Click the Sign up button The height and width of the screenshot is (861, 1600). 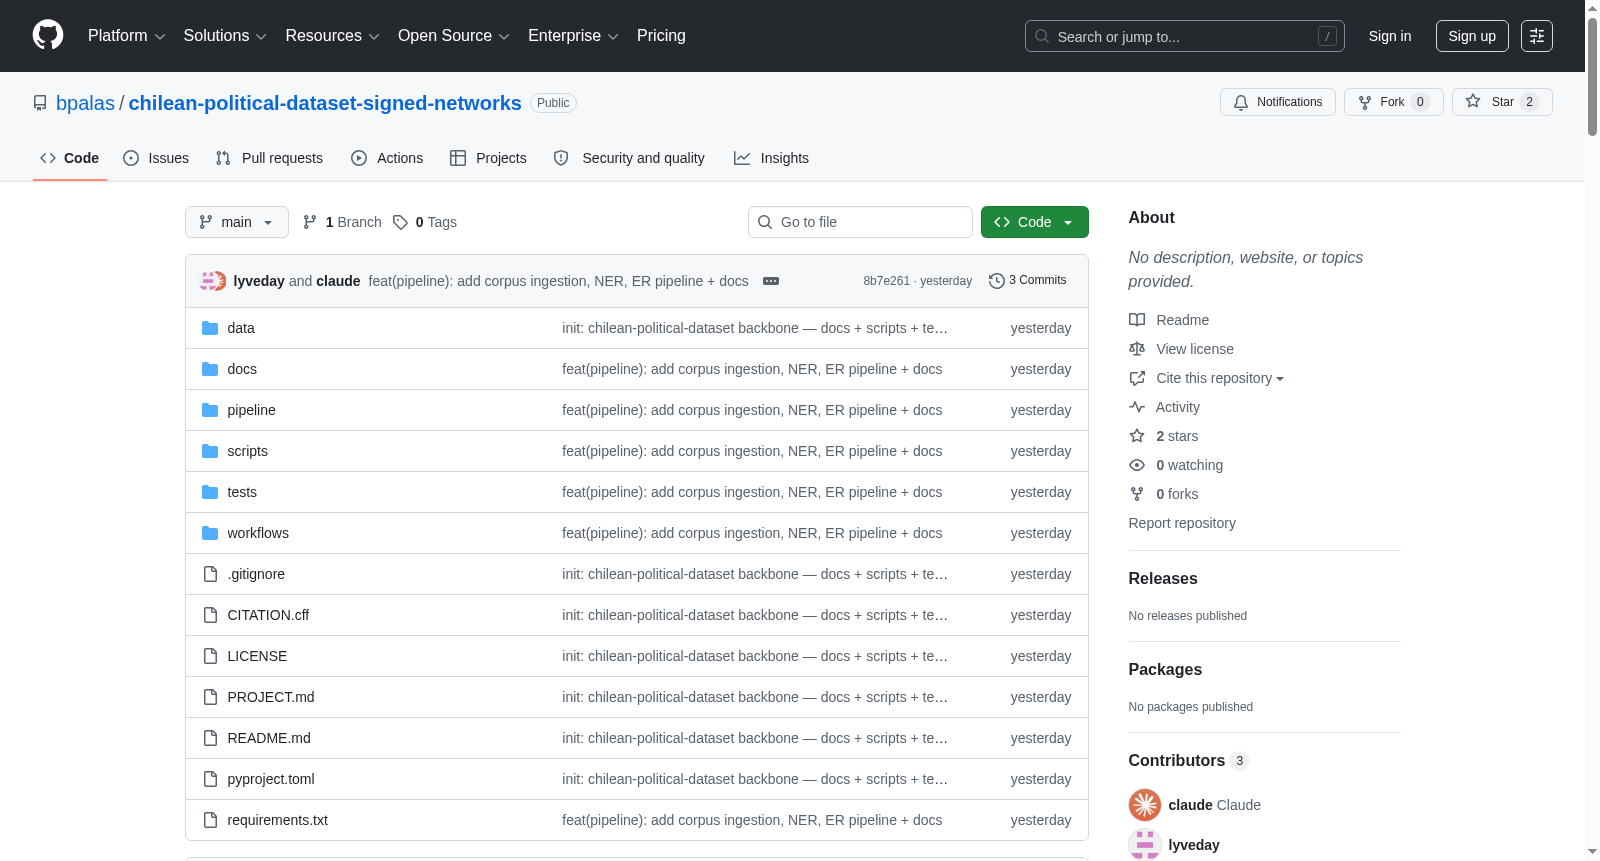1472,36
